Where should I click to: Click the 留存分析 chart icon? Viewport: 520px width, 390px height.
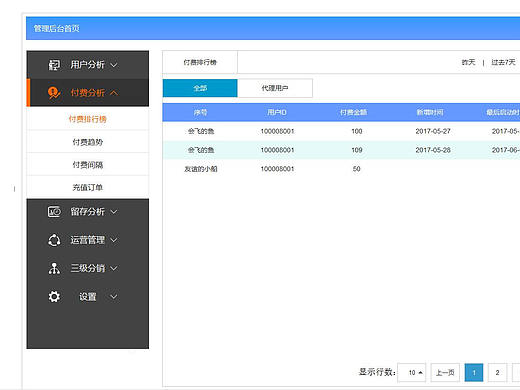click(x=54, y=211)
